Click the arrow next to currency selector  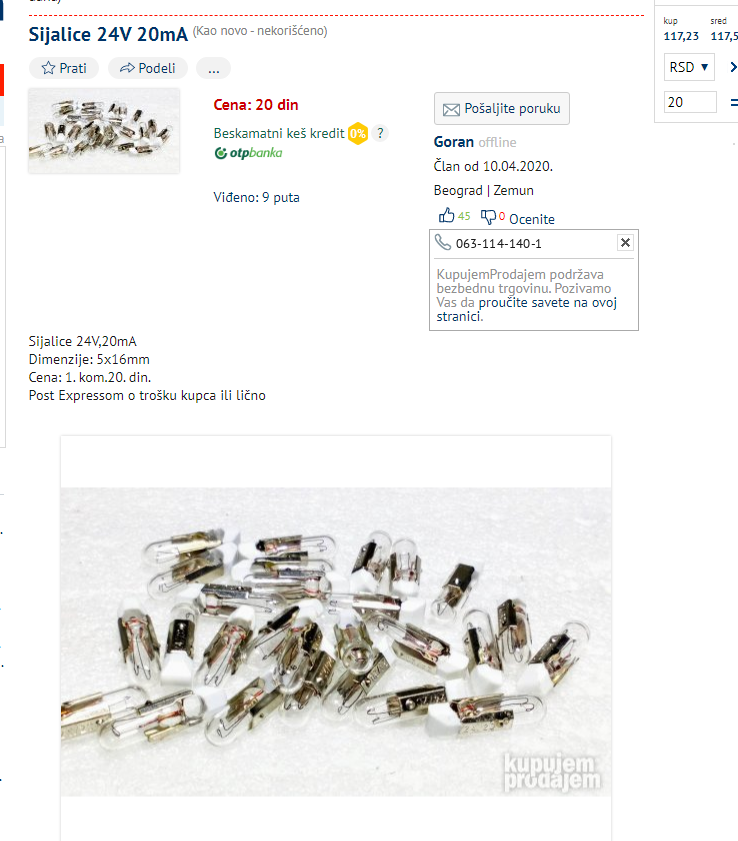tap(733, 68)
